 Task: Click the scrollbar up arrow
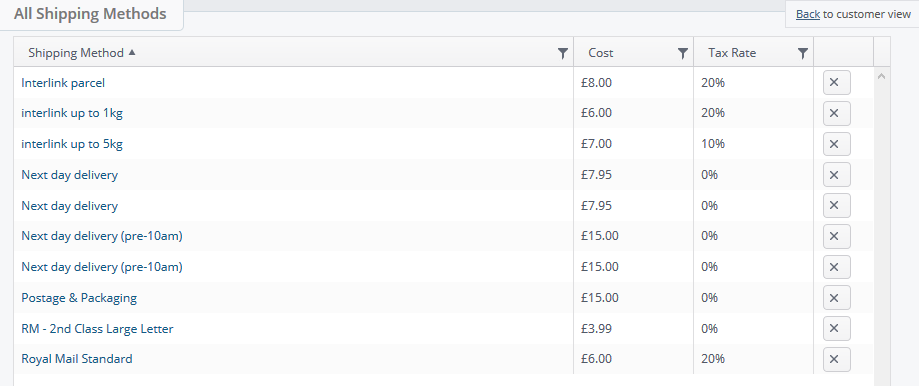[881, 76]
